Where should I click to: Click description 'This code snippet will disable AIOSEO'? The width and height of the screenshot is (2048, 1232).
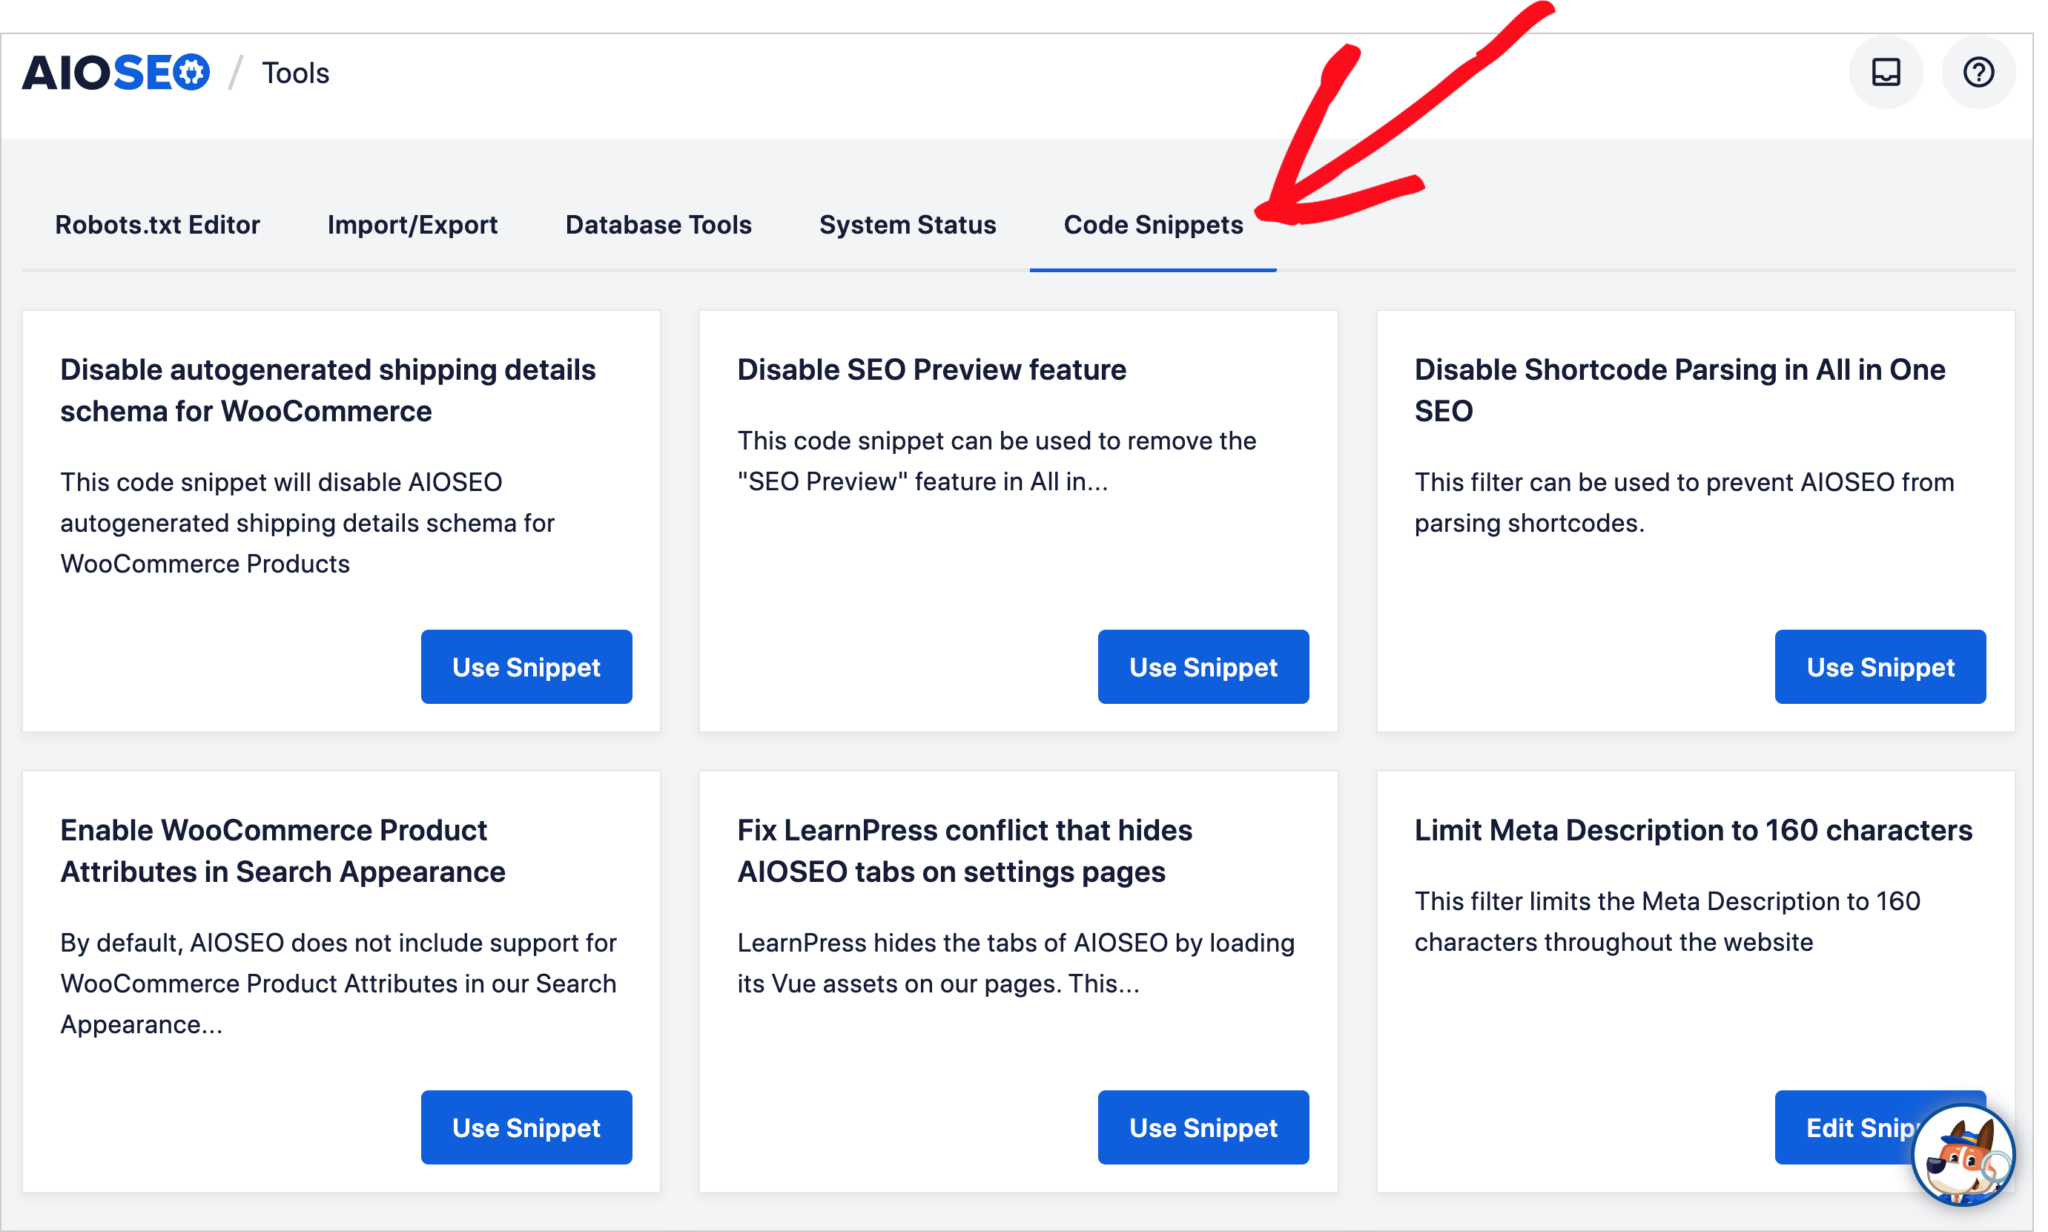tap(307, 522)
